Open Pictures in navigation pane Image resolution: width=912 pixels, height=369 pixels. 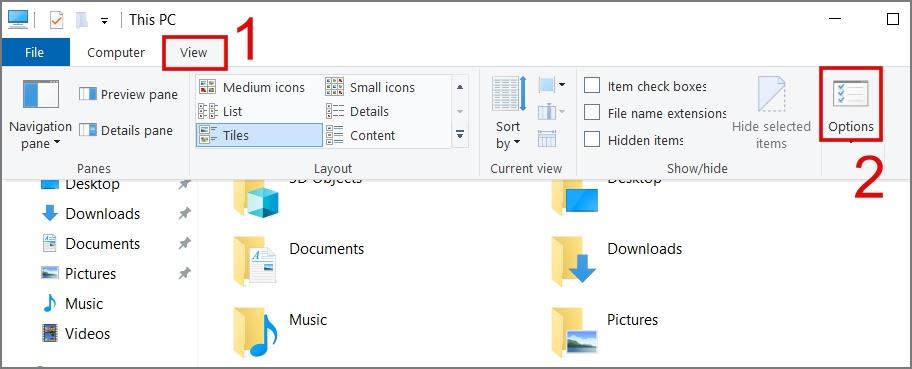(79, 274)
